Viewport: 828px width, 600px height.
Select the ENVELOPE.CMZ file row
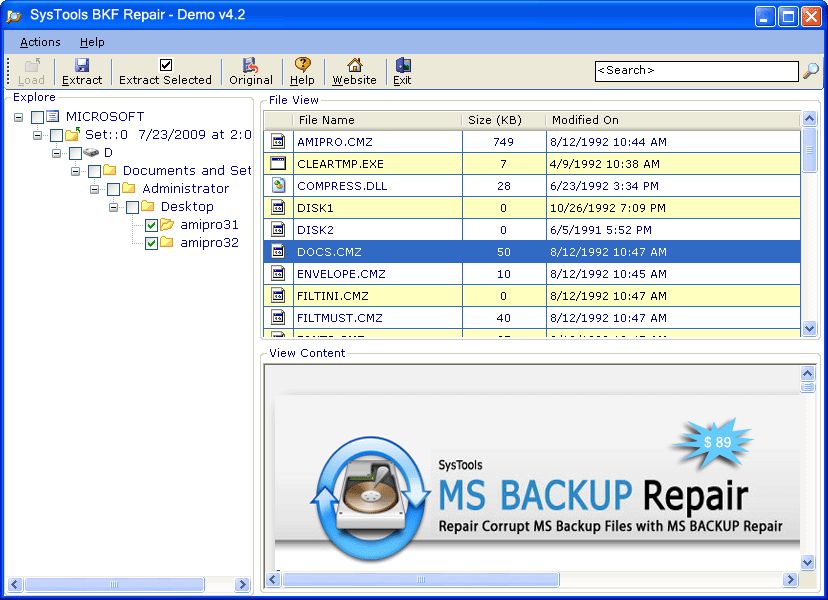click(532, 274)
